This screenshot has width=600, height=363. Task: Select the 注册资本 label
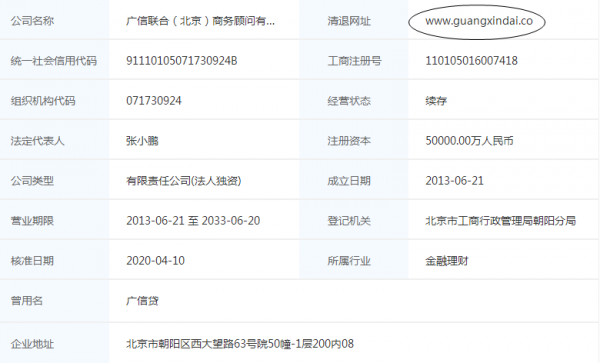pyautogui.click(x=349, y=141)
